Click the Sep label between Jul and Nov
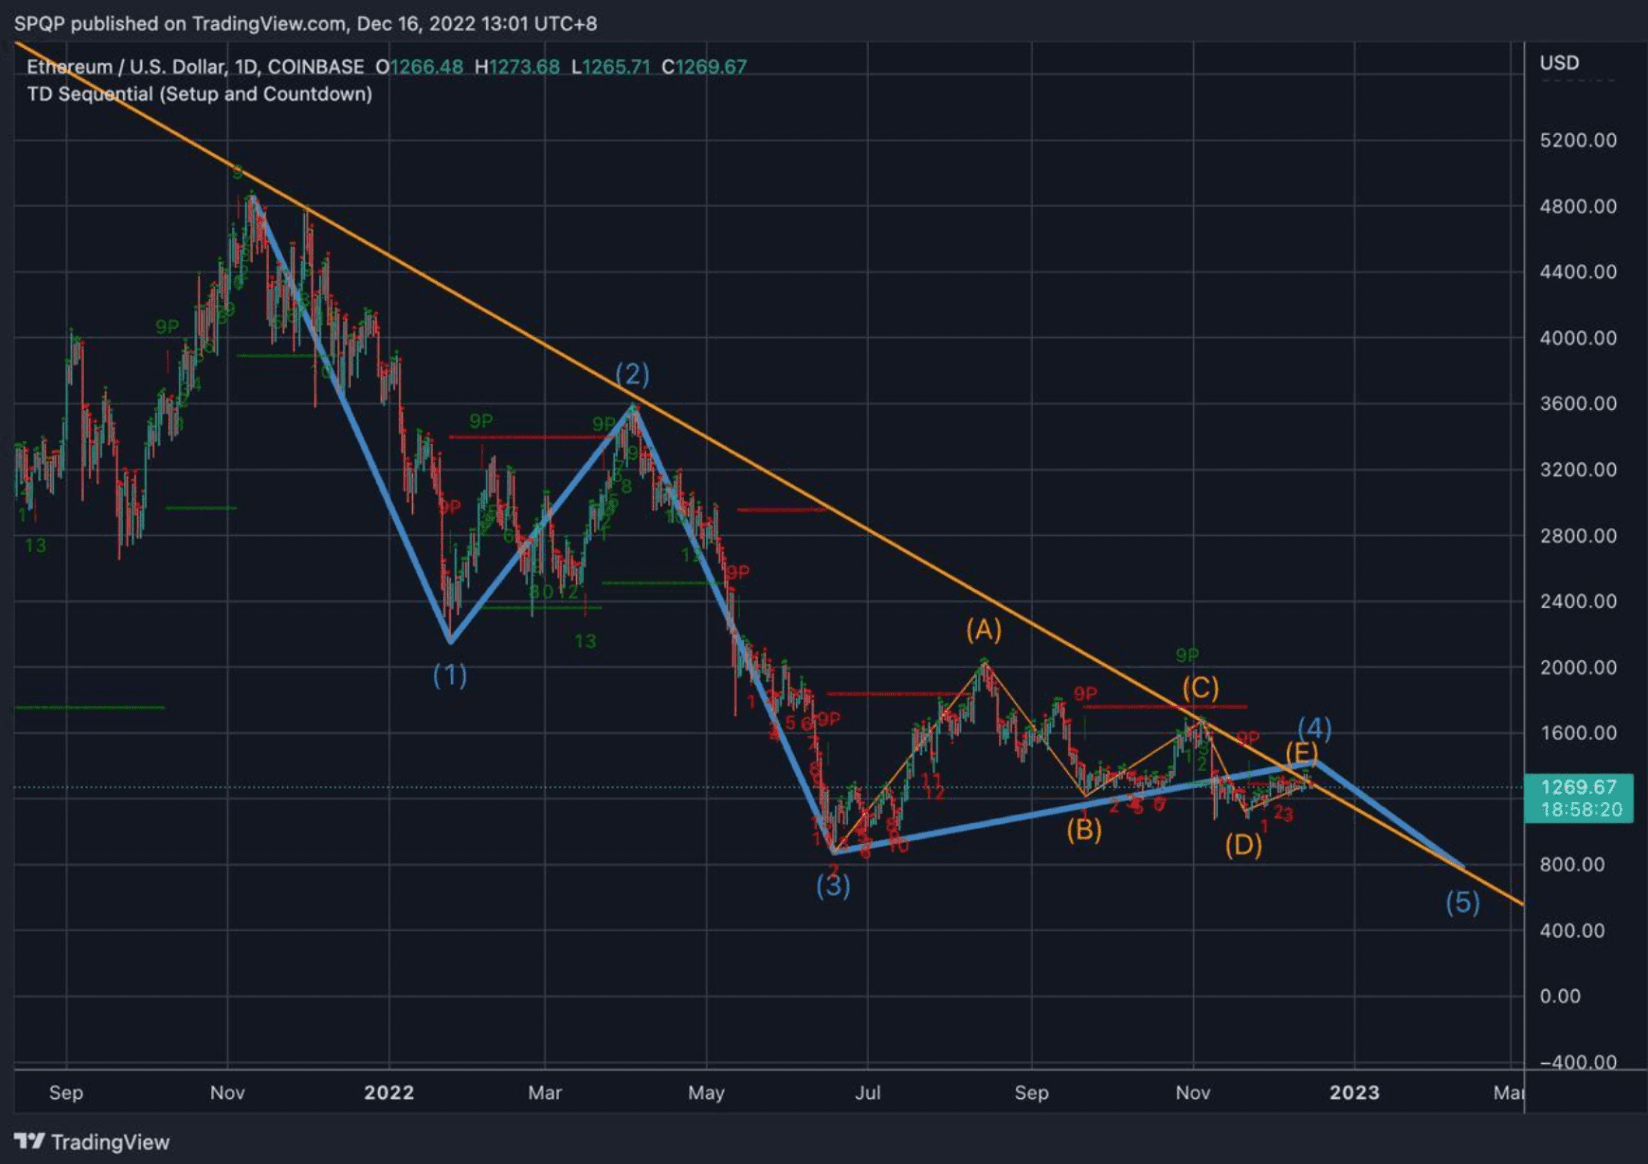 (x=1031, y=1092)
